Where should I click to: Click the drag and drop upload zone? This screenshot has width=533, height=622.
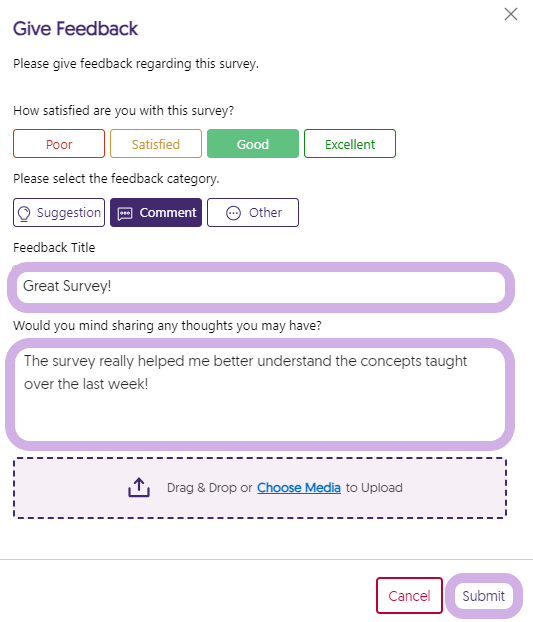coord(260,488)
